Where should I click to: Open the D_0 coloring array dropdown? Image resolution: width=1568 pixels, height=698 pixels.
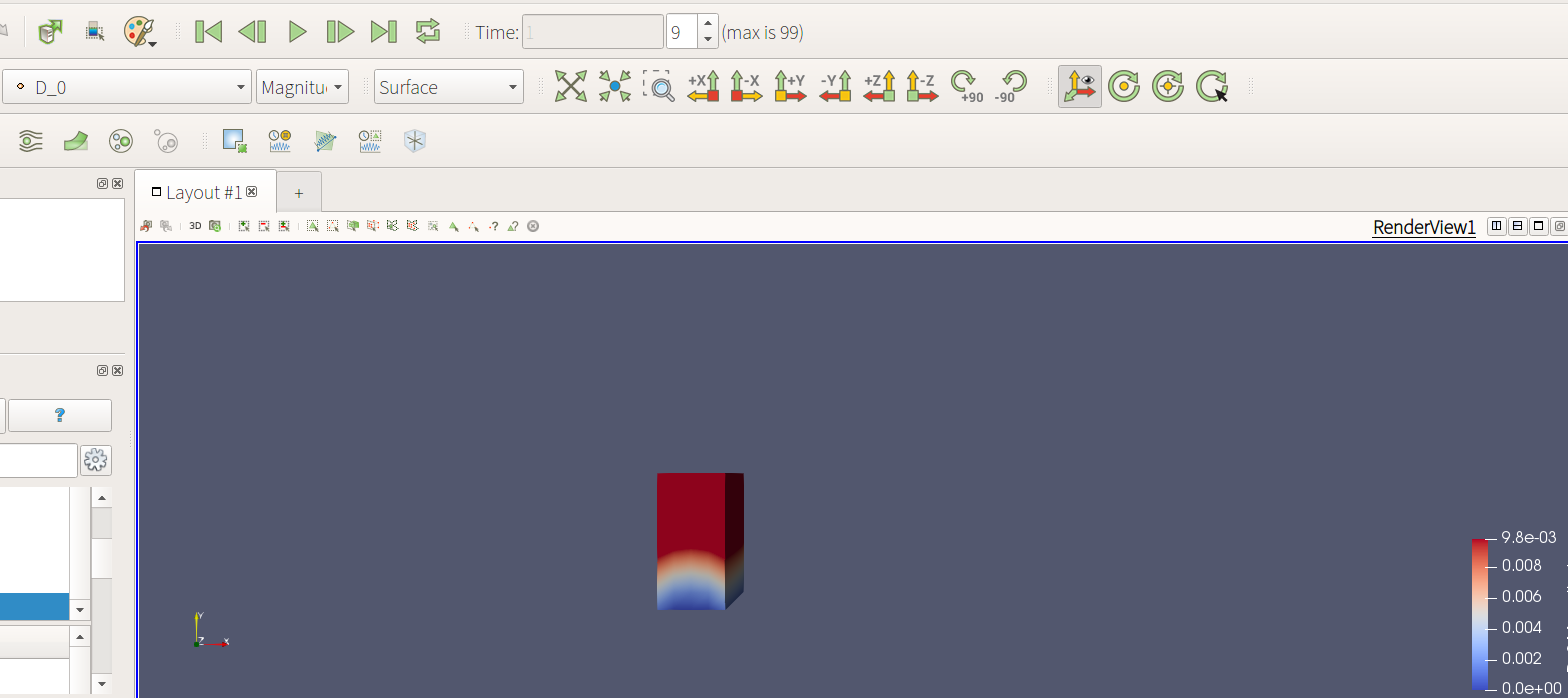pos(127,87)
